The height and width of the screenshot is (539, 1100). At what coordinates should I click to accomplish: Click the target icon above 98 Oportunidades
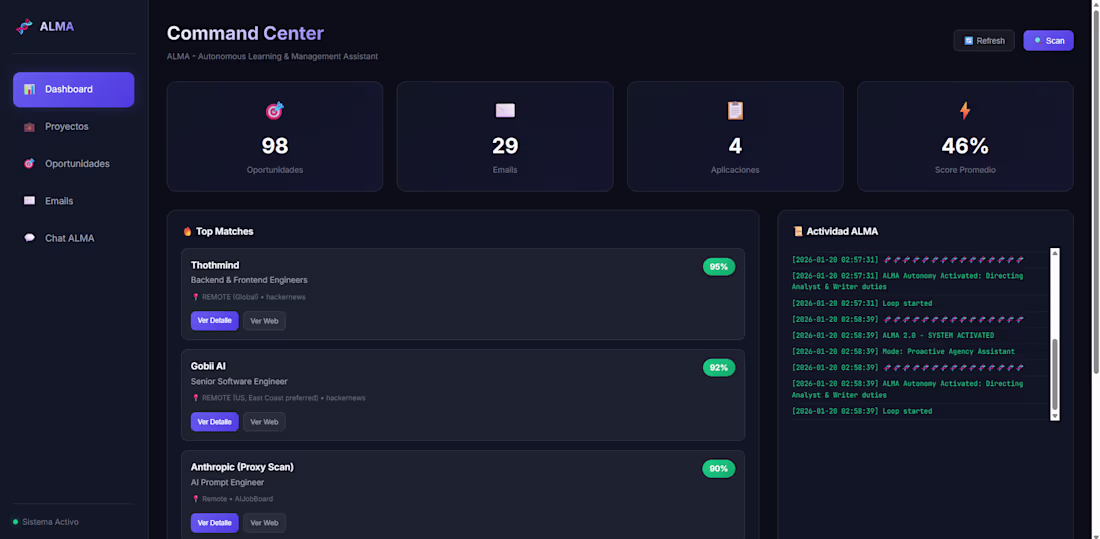[x=274, y=110]
